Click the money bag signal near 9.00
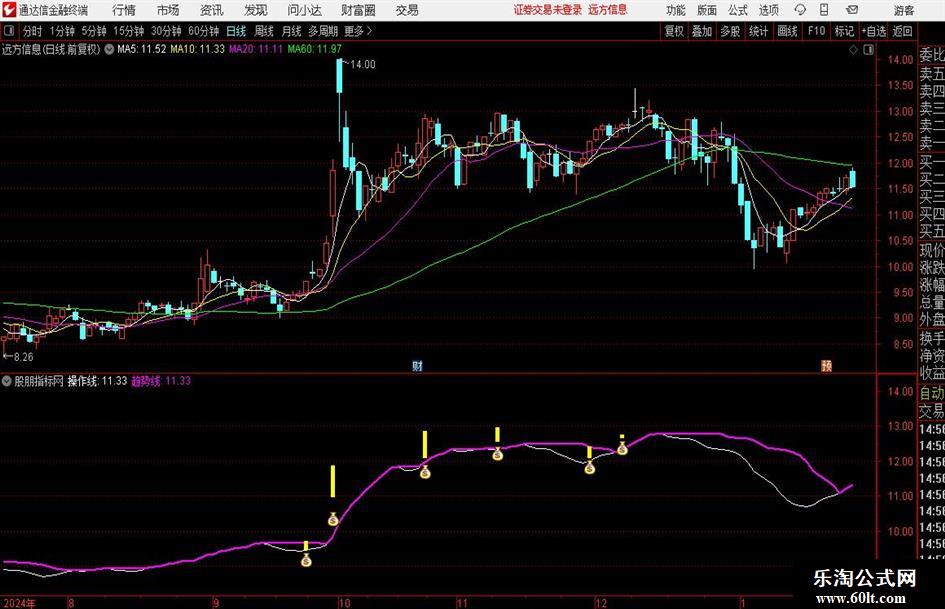 (x=306, y=561)
